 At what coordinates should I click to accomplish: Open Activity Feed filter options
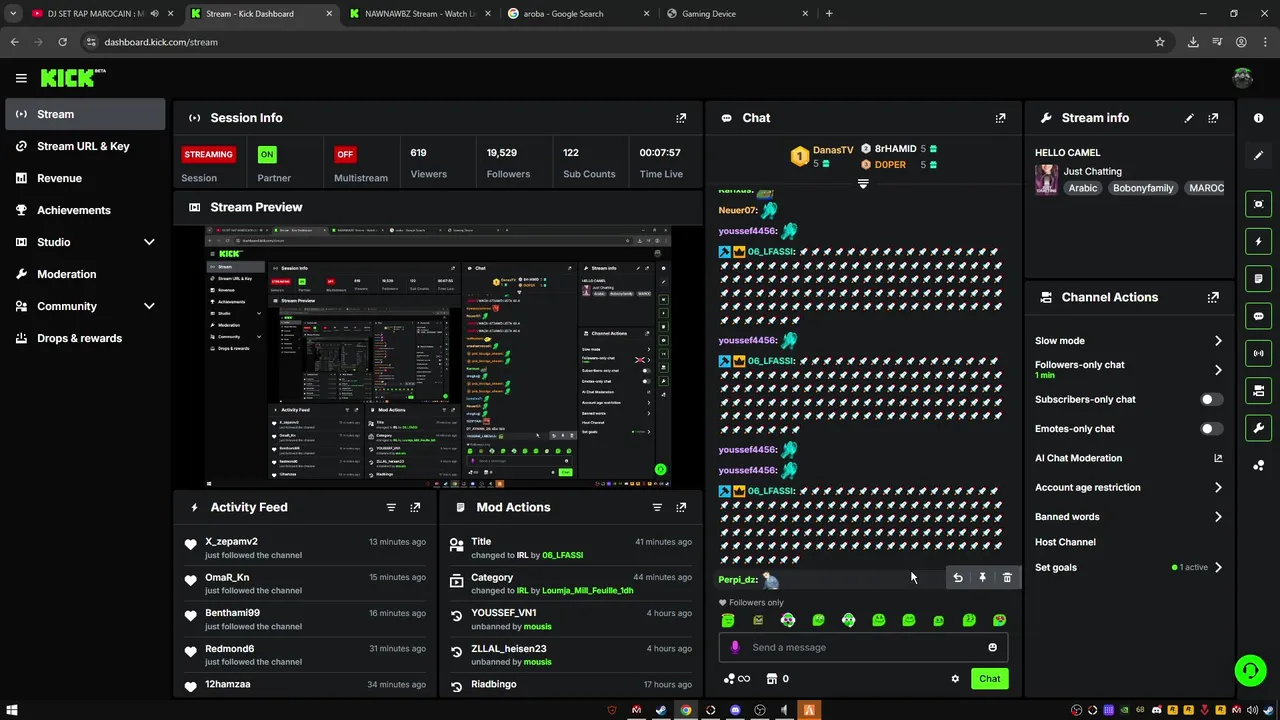391,507
